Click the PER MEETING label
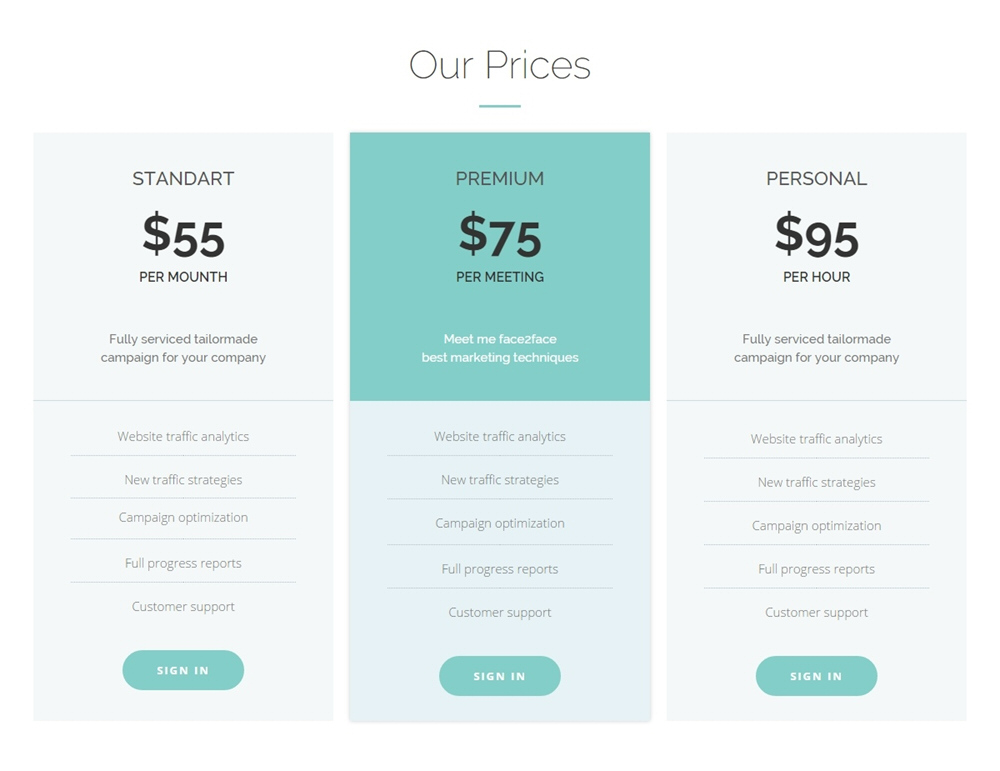The image size is (1000, 771). (x=500, y=277)
